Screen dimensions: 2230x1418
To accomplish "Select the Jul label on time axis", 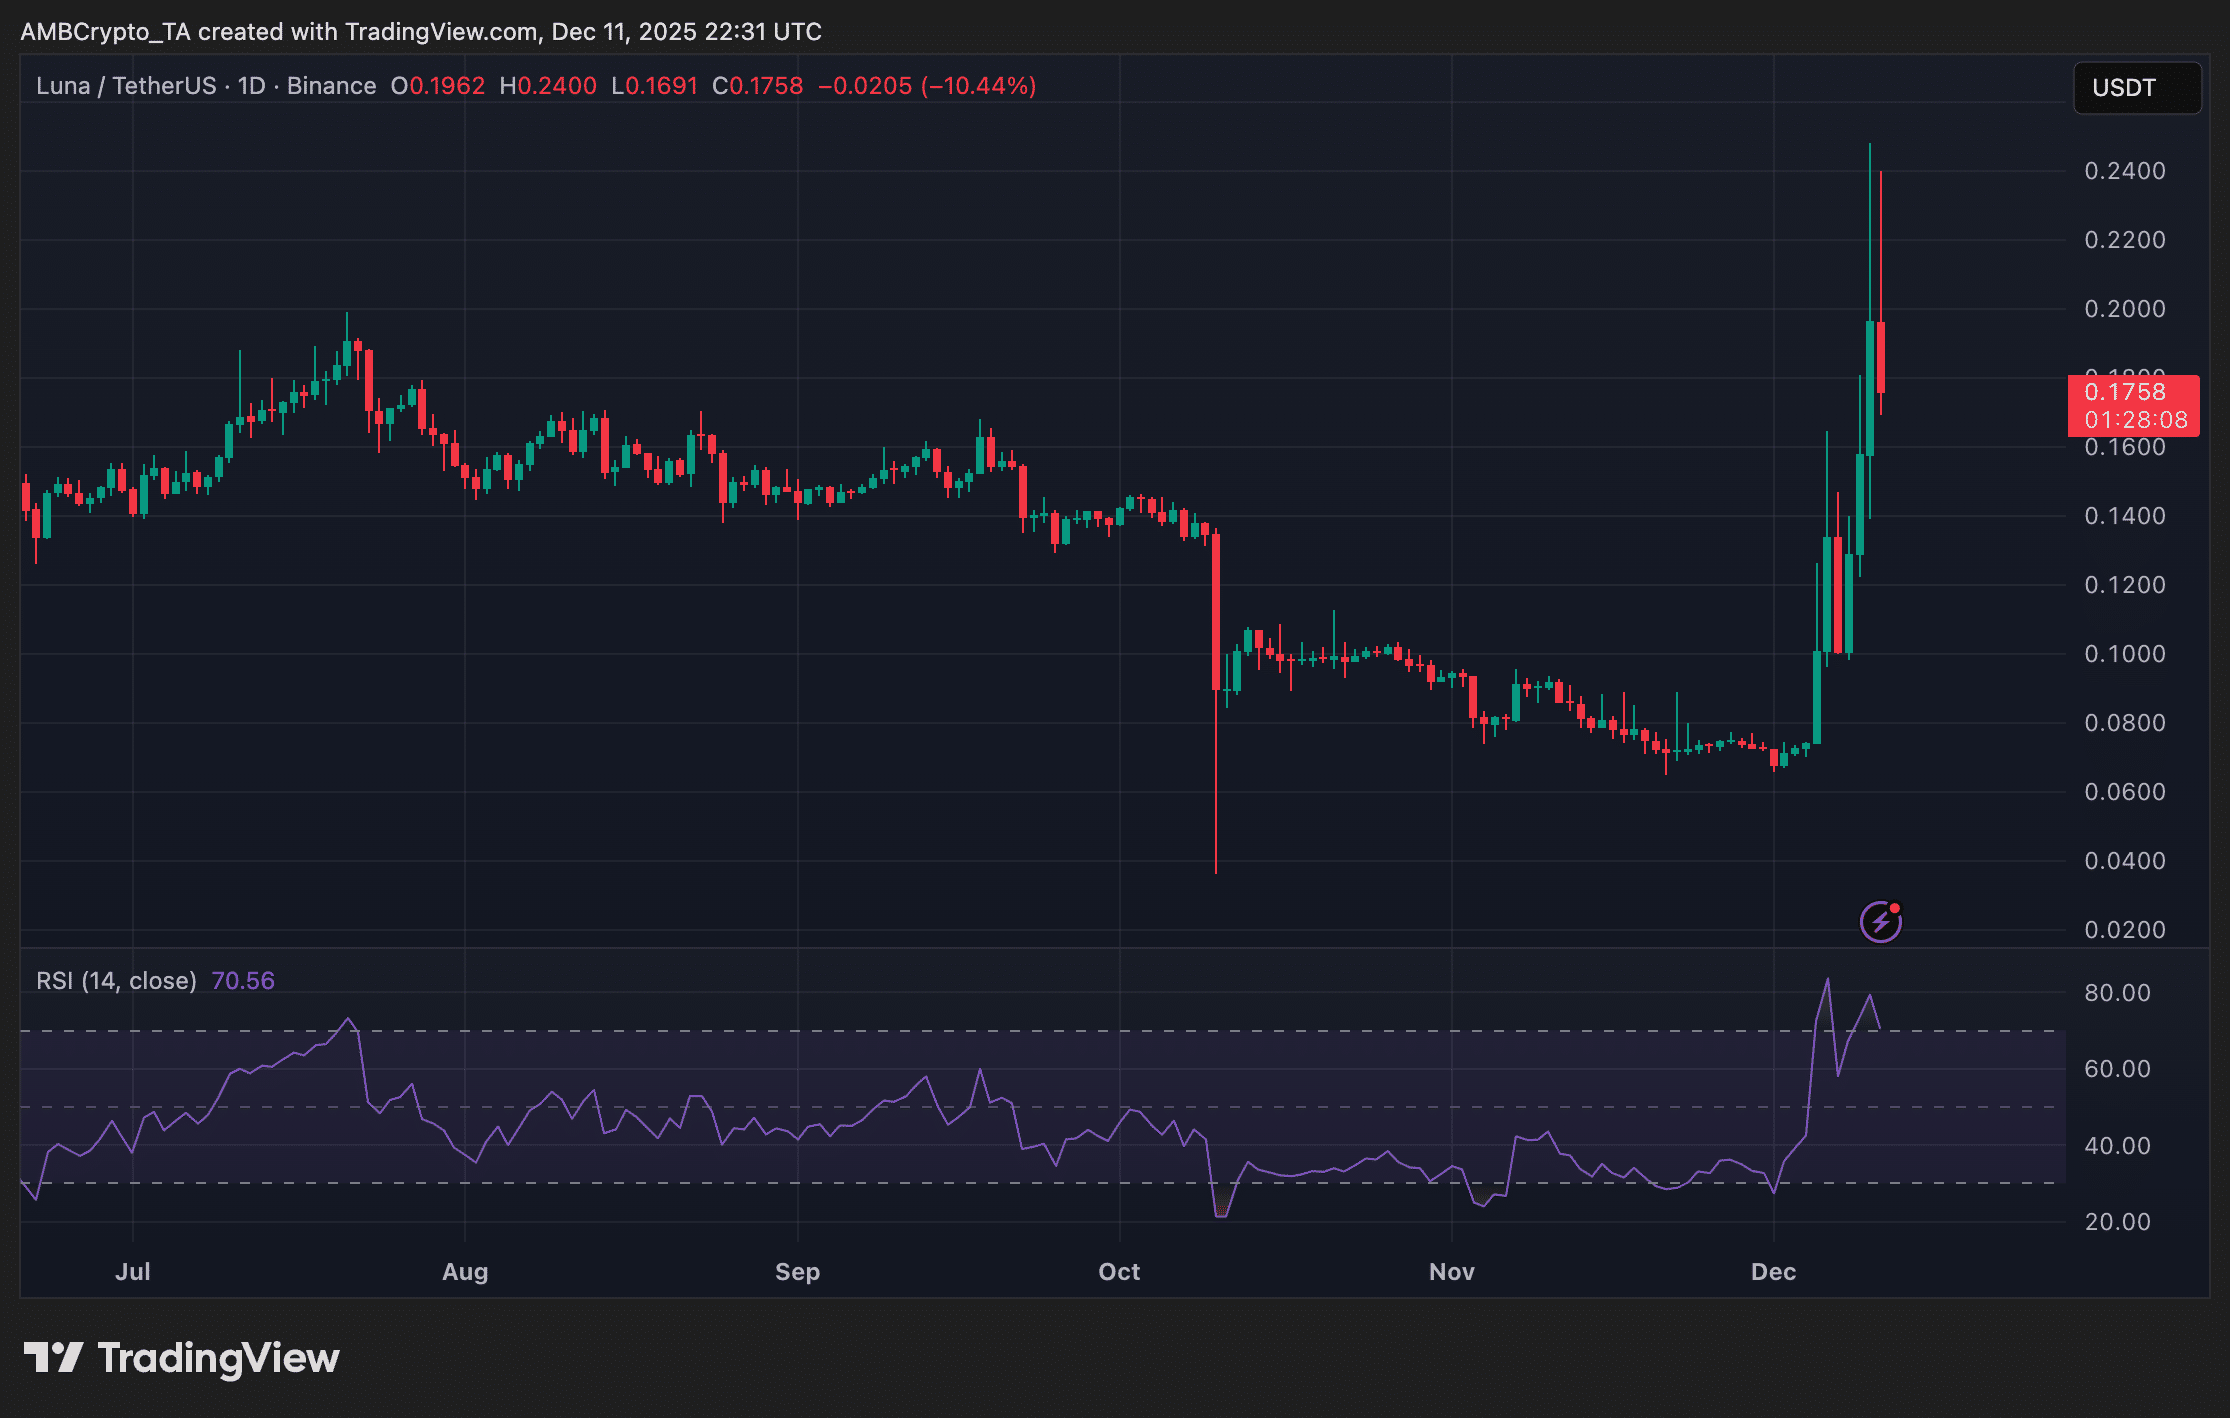I will click(133, 1272).
